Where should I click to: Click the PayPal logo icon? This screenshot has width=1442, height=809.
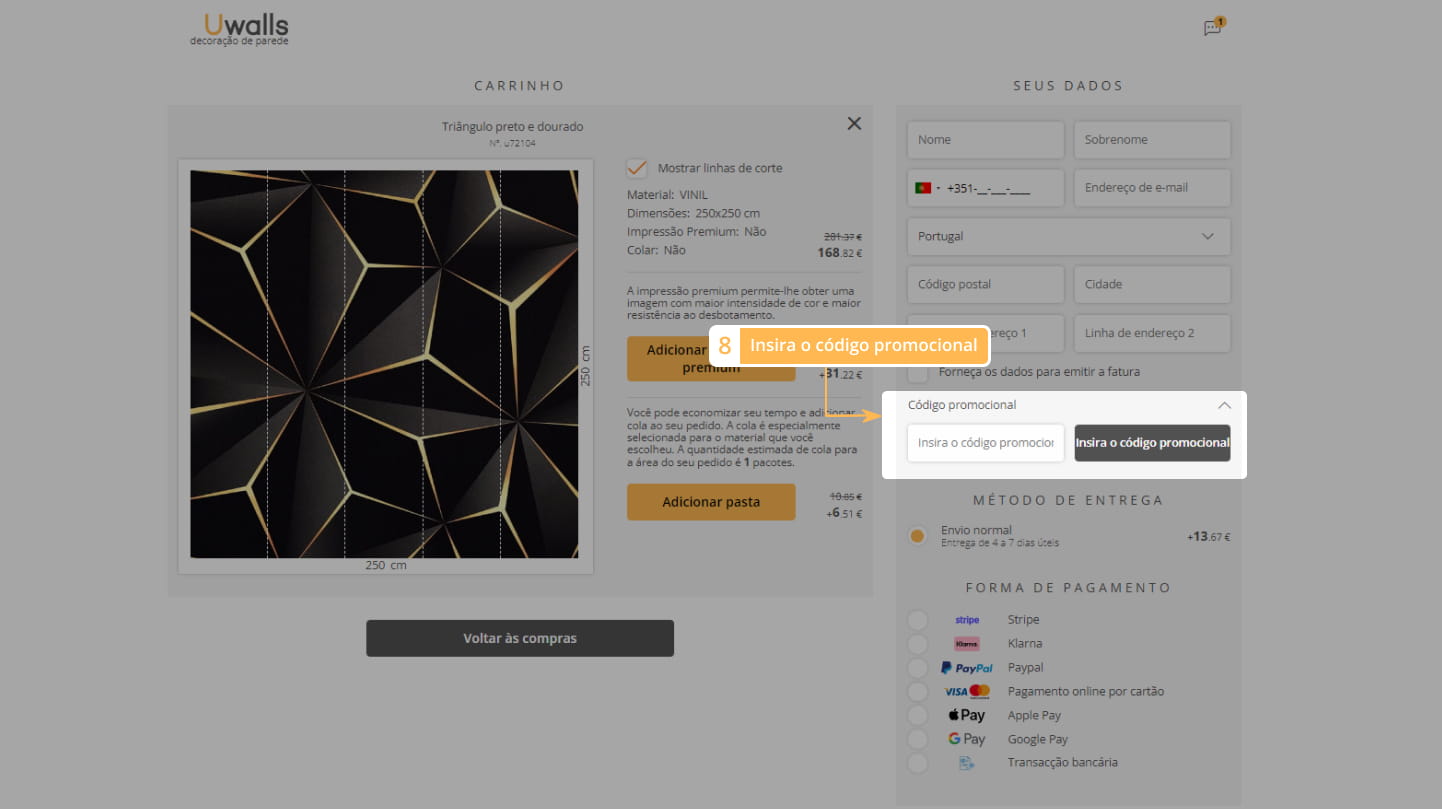(x=967, y=668)
